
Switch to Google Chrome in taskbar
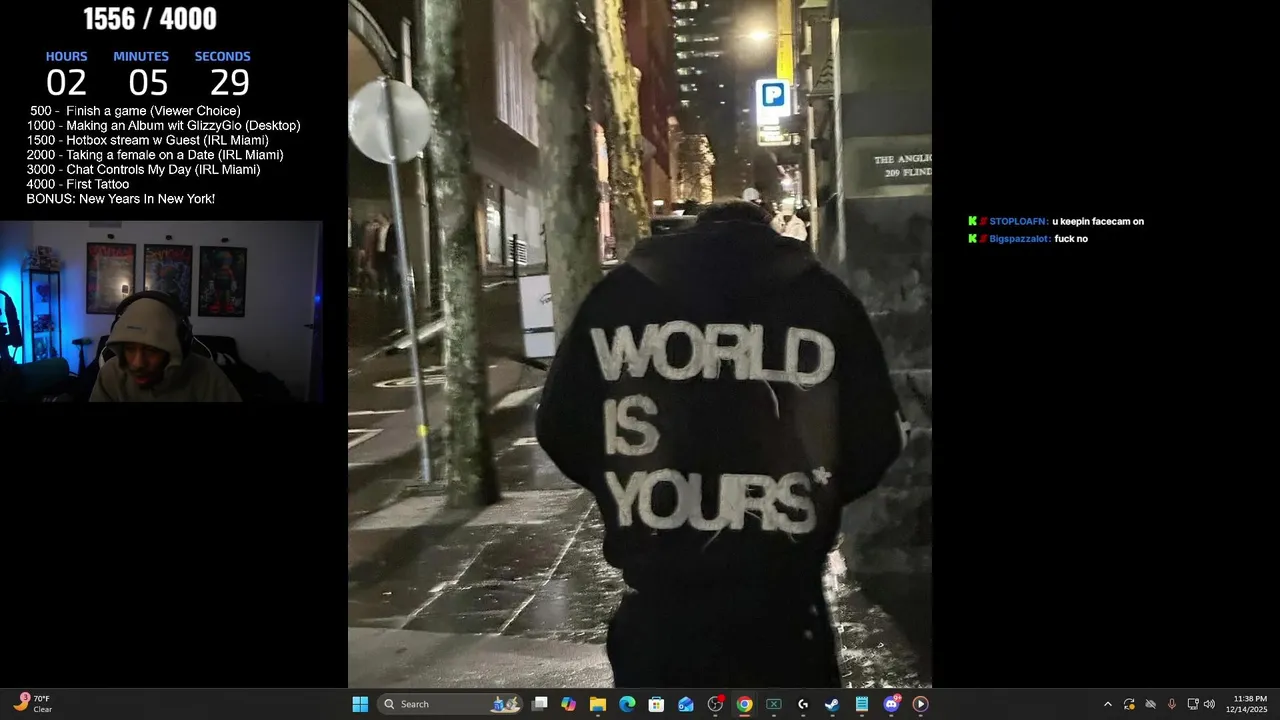tap(744, 704)
